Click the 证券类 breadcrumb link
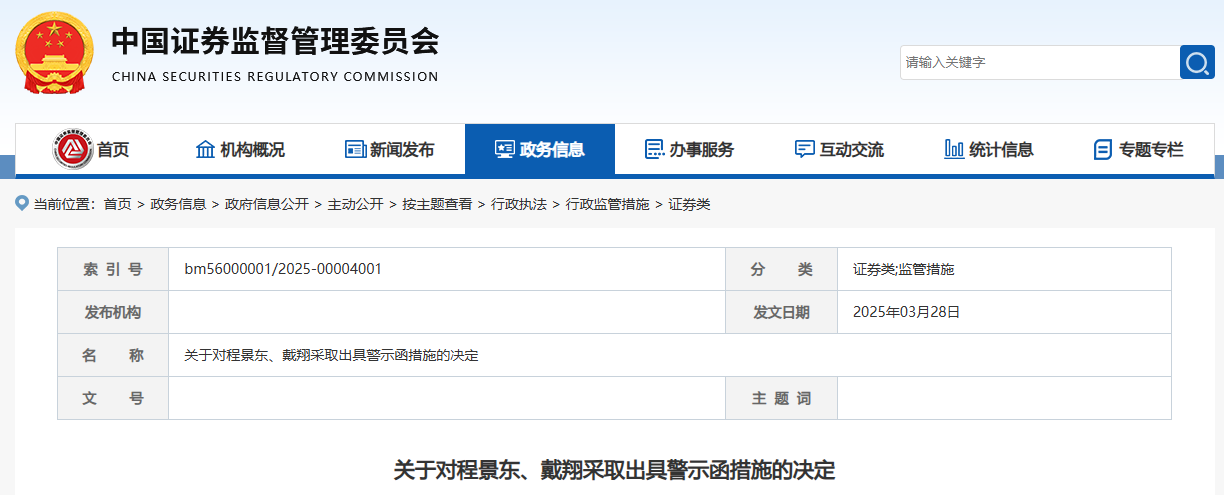This screenshot has width=1224, height=495. point(689,204)
